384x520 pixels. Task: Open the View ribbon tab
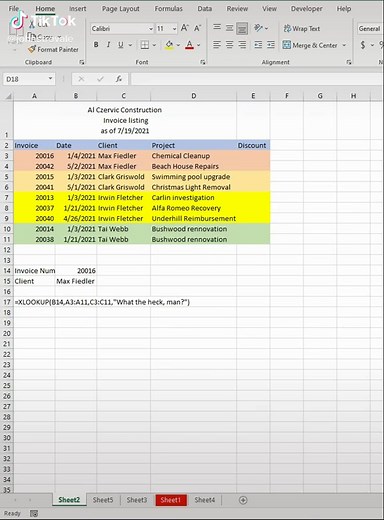point(269,9)
